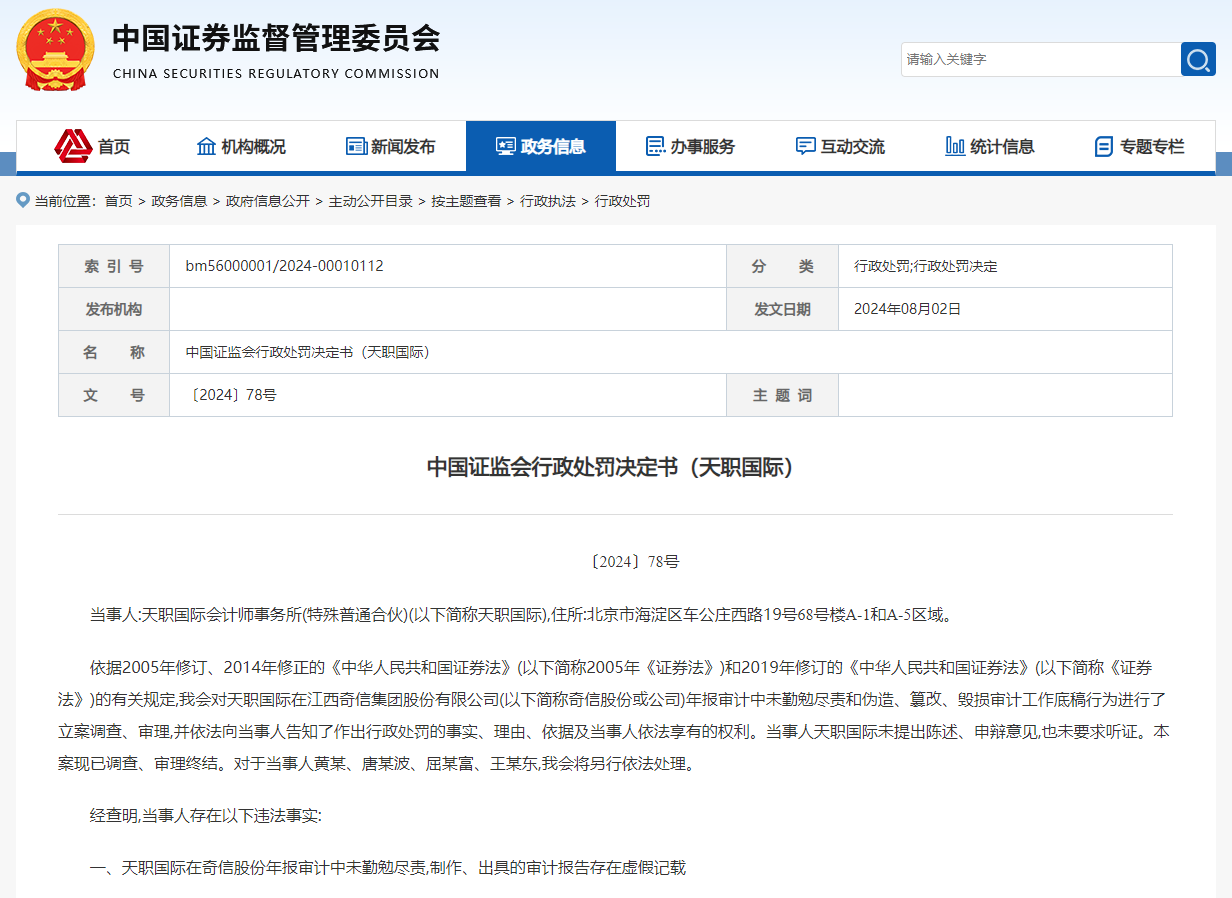Click the 主题词 header cell
This screenshot has height=898, width=1232.
[783, 395]
